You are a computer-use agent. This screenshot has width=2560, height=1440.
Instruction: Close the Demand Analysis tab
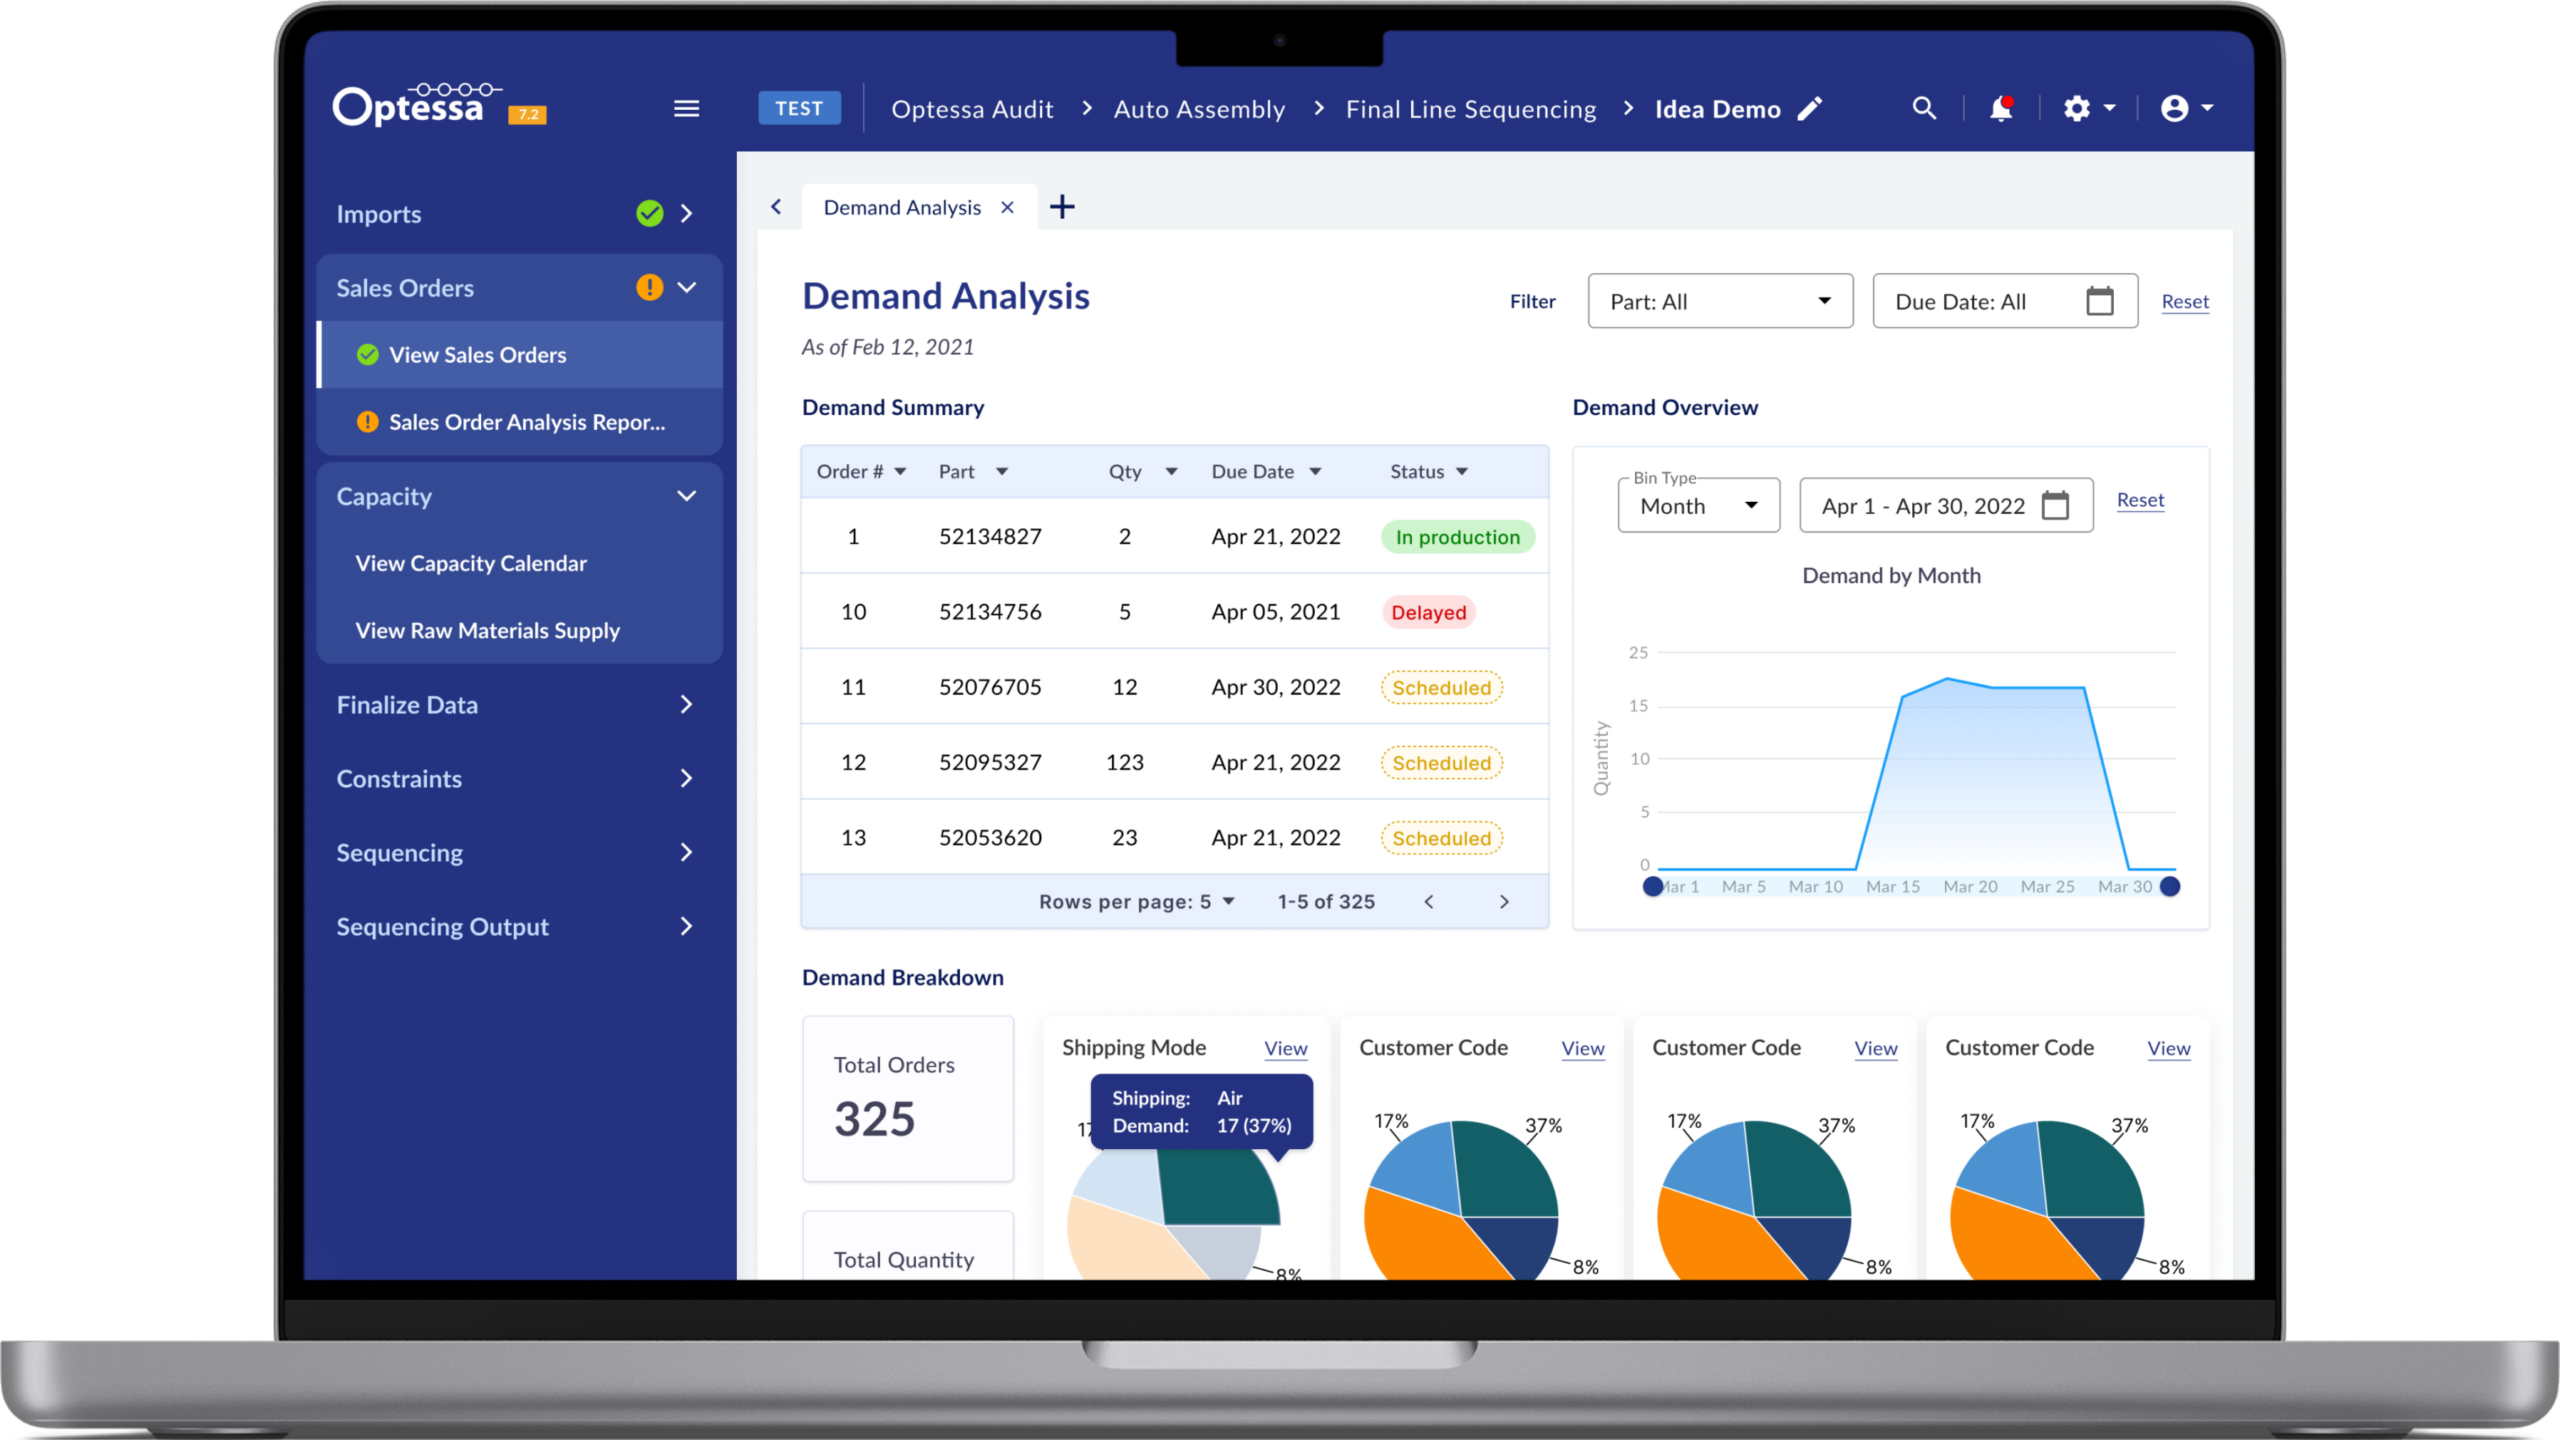[1007, 207]
